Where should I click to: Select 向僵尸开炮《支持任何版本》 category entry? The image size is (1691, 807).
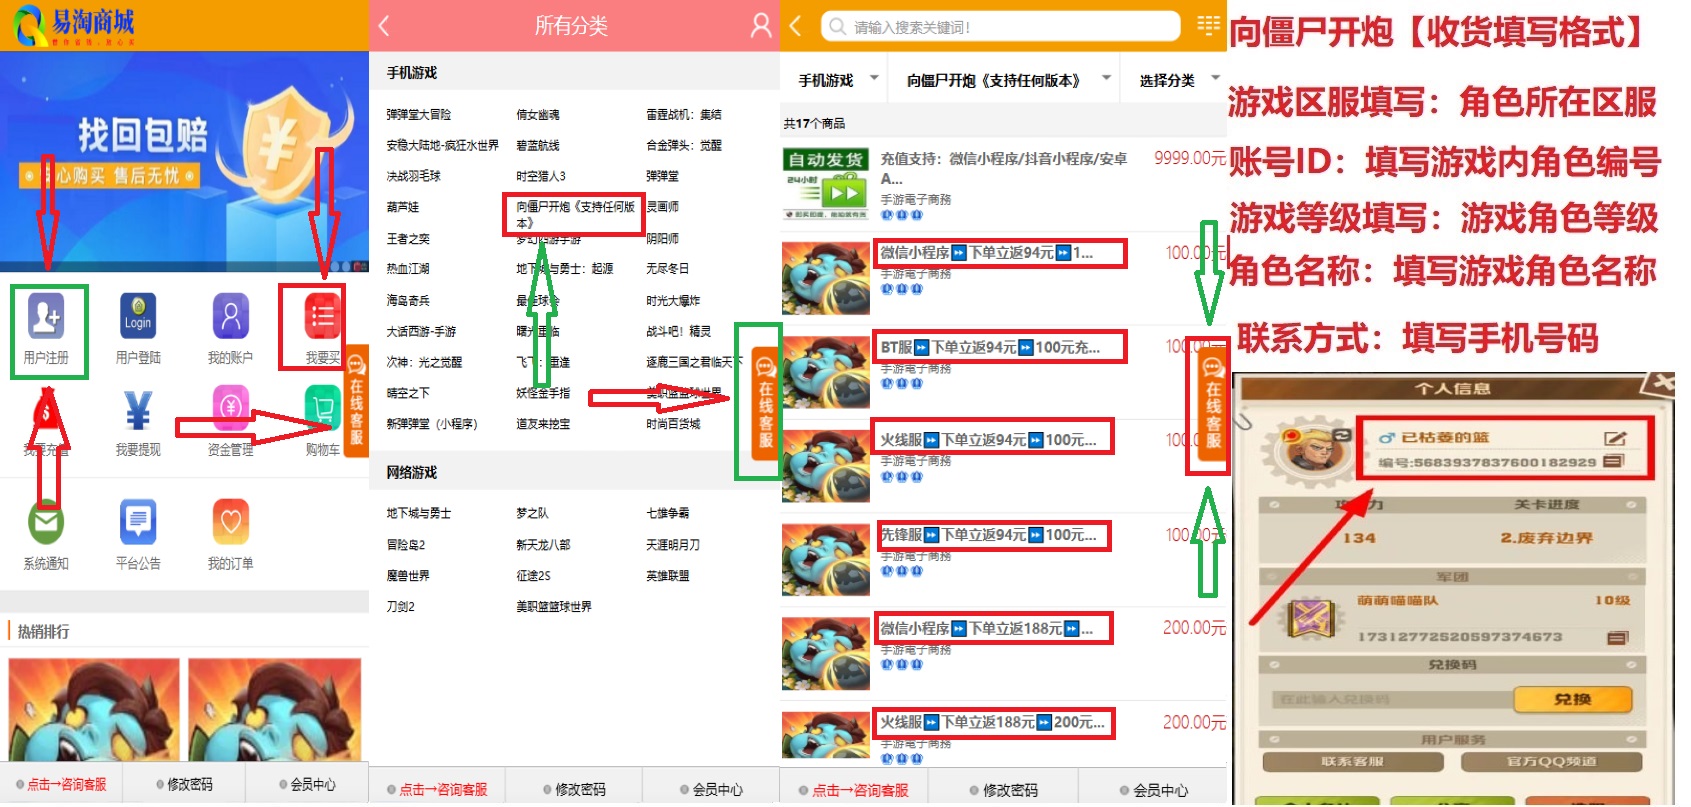coord(575,214)
